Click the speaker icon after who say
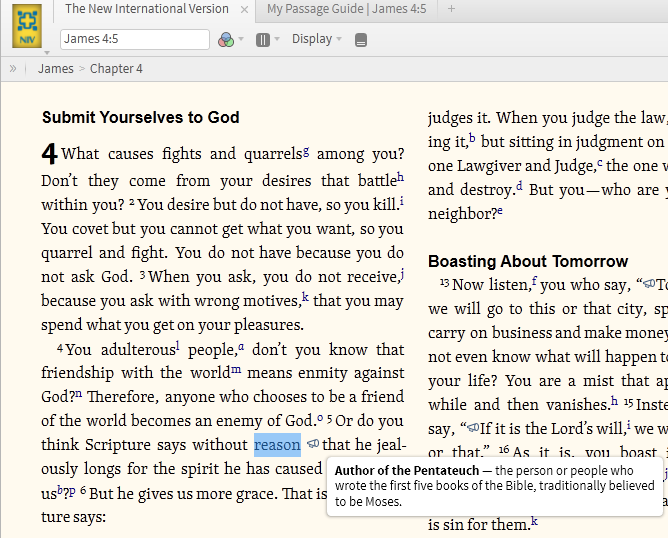The height and width of the screenshot is (538, 668). pyautogui.click(x=649, y=283)
